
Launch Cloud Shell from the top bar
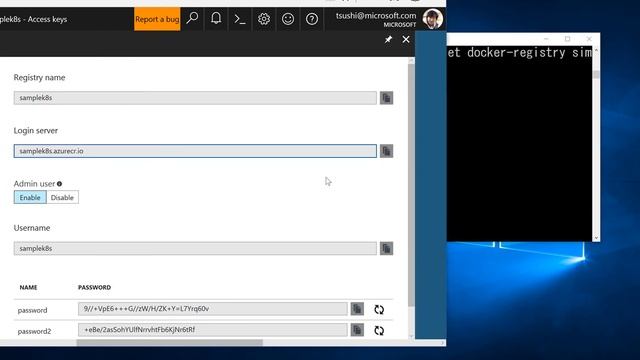[x=240, y=19]
